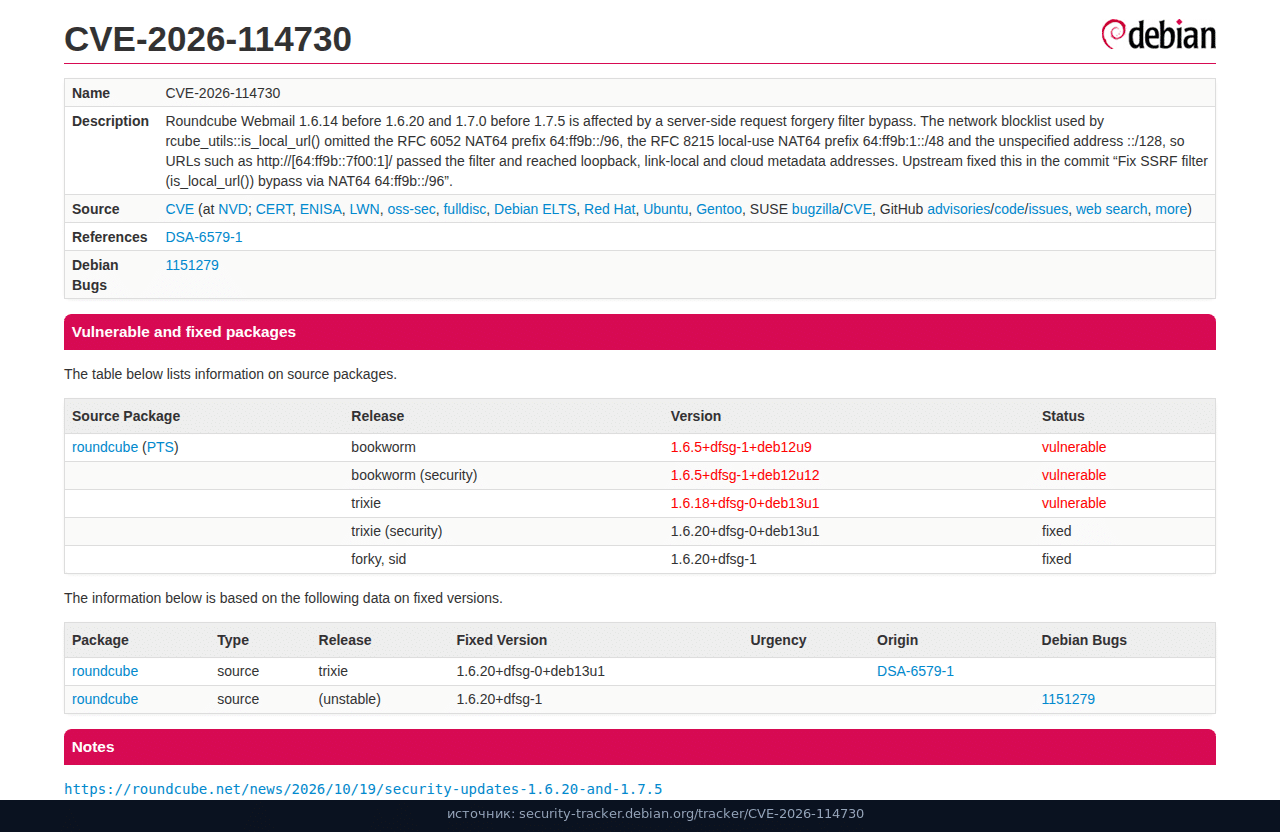Follow the web search link
Viewport: 1280px width, 832px height.
coord(1112,209)
